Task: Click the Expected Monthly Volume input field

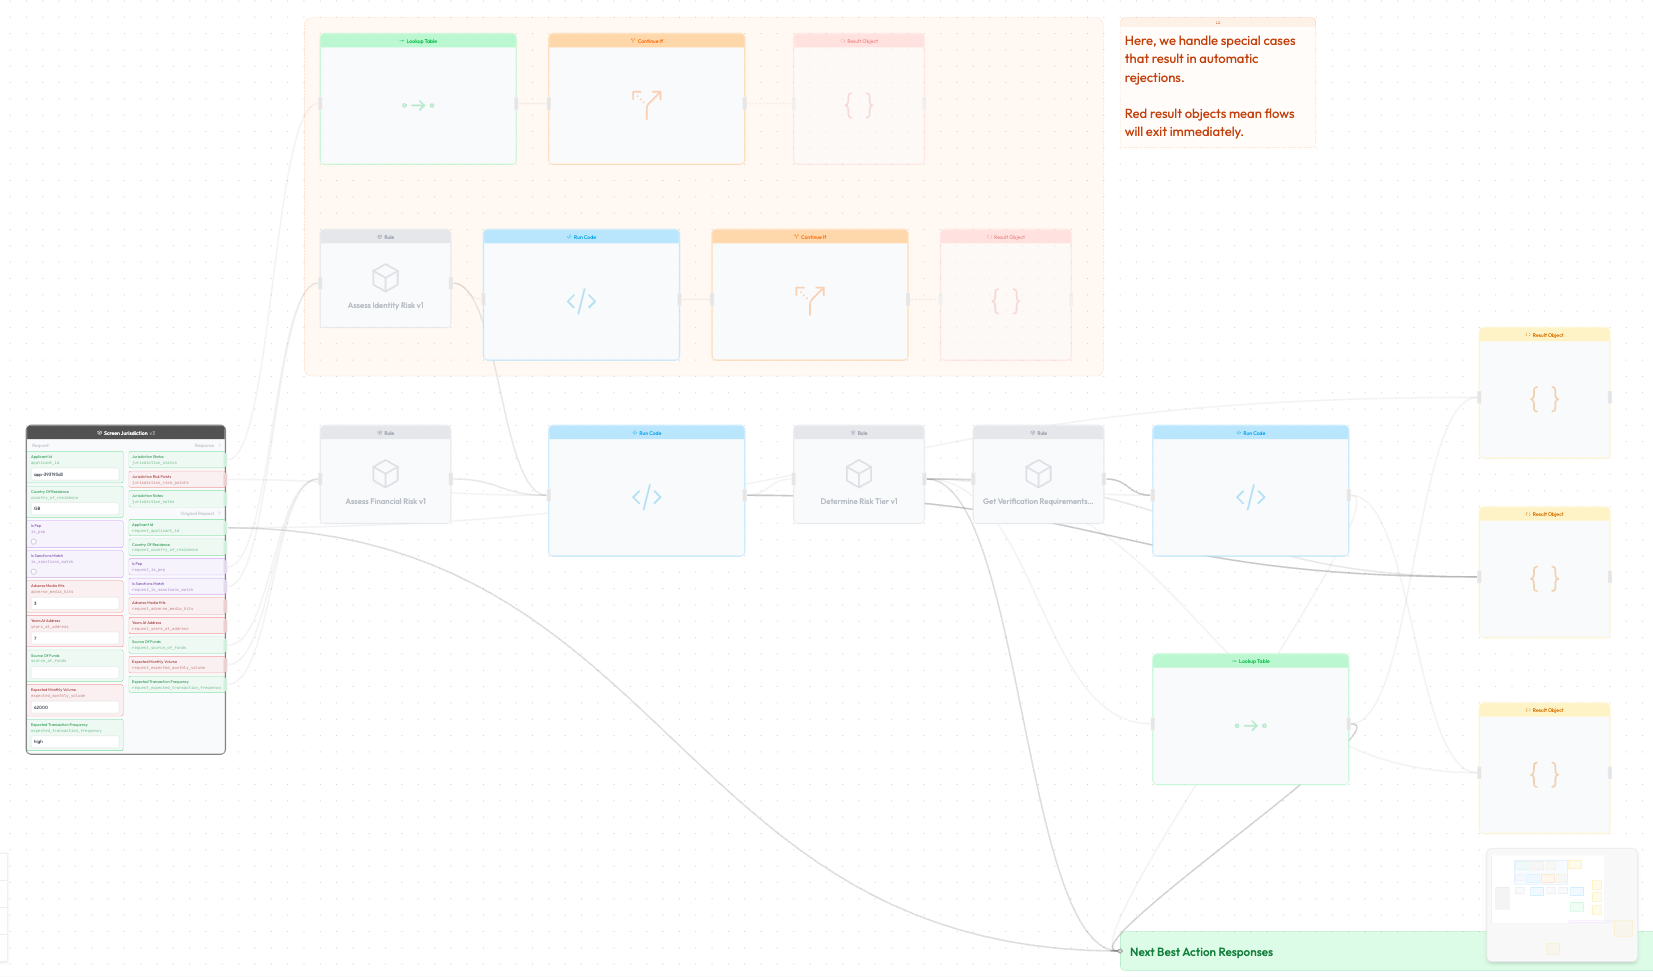Action: pos(75,707)
